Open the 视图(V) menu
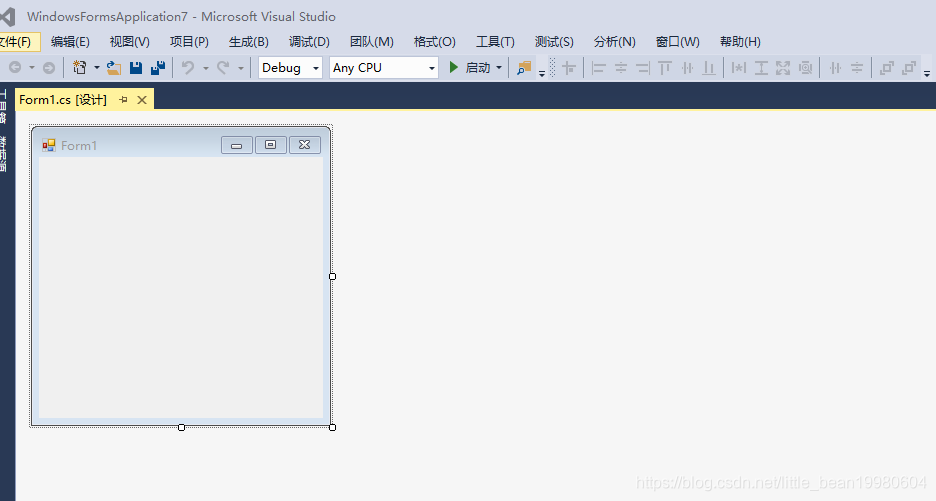The image size is (936, 501). click(130, 42)
